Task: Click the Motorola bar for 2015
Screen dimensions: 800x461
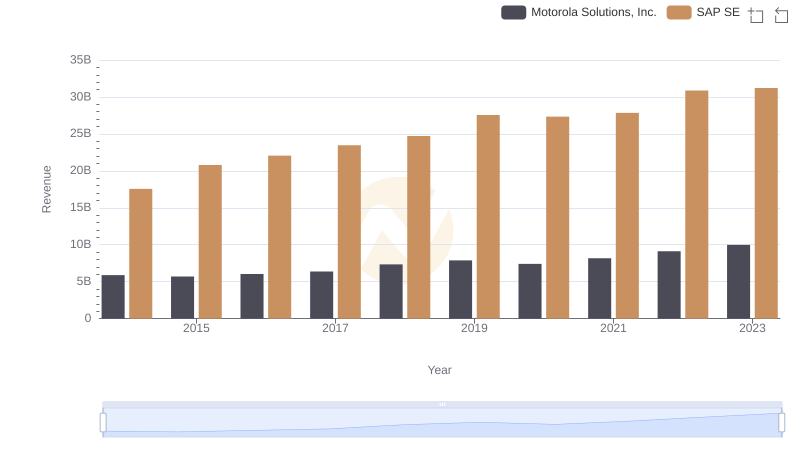Action: 183,297
